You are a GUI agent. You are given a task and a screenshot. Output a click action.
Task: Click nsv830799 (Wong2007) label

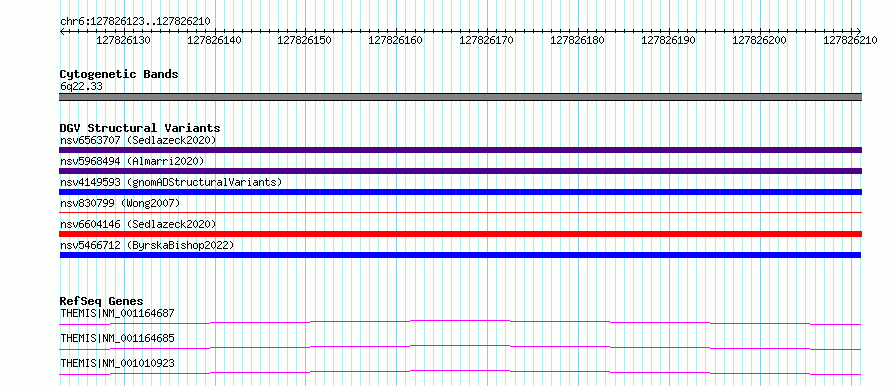[x=120, y=203]
